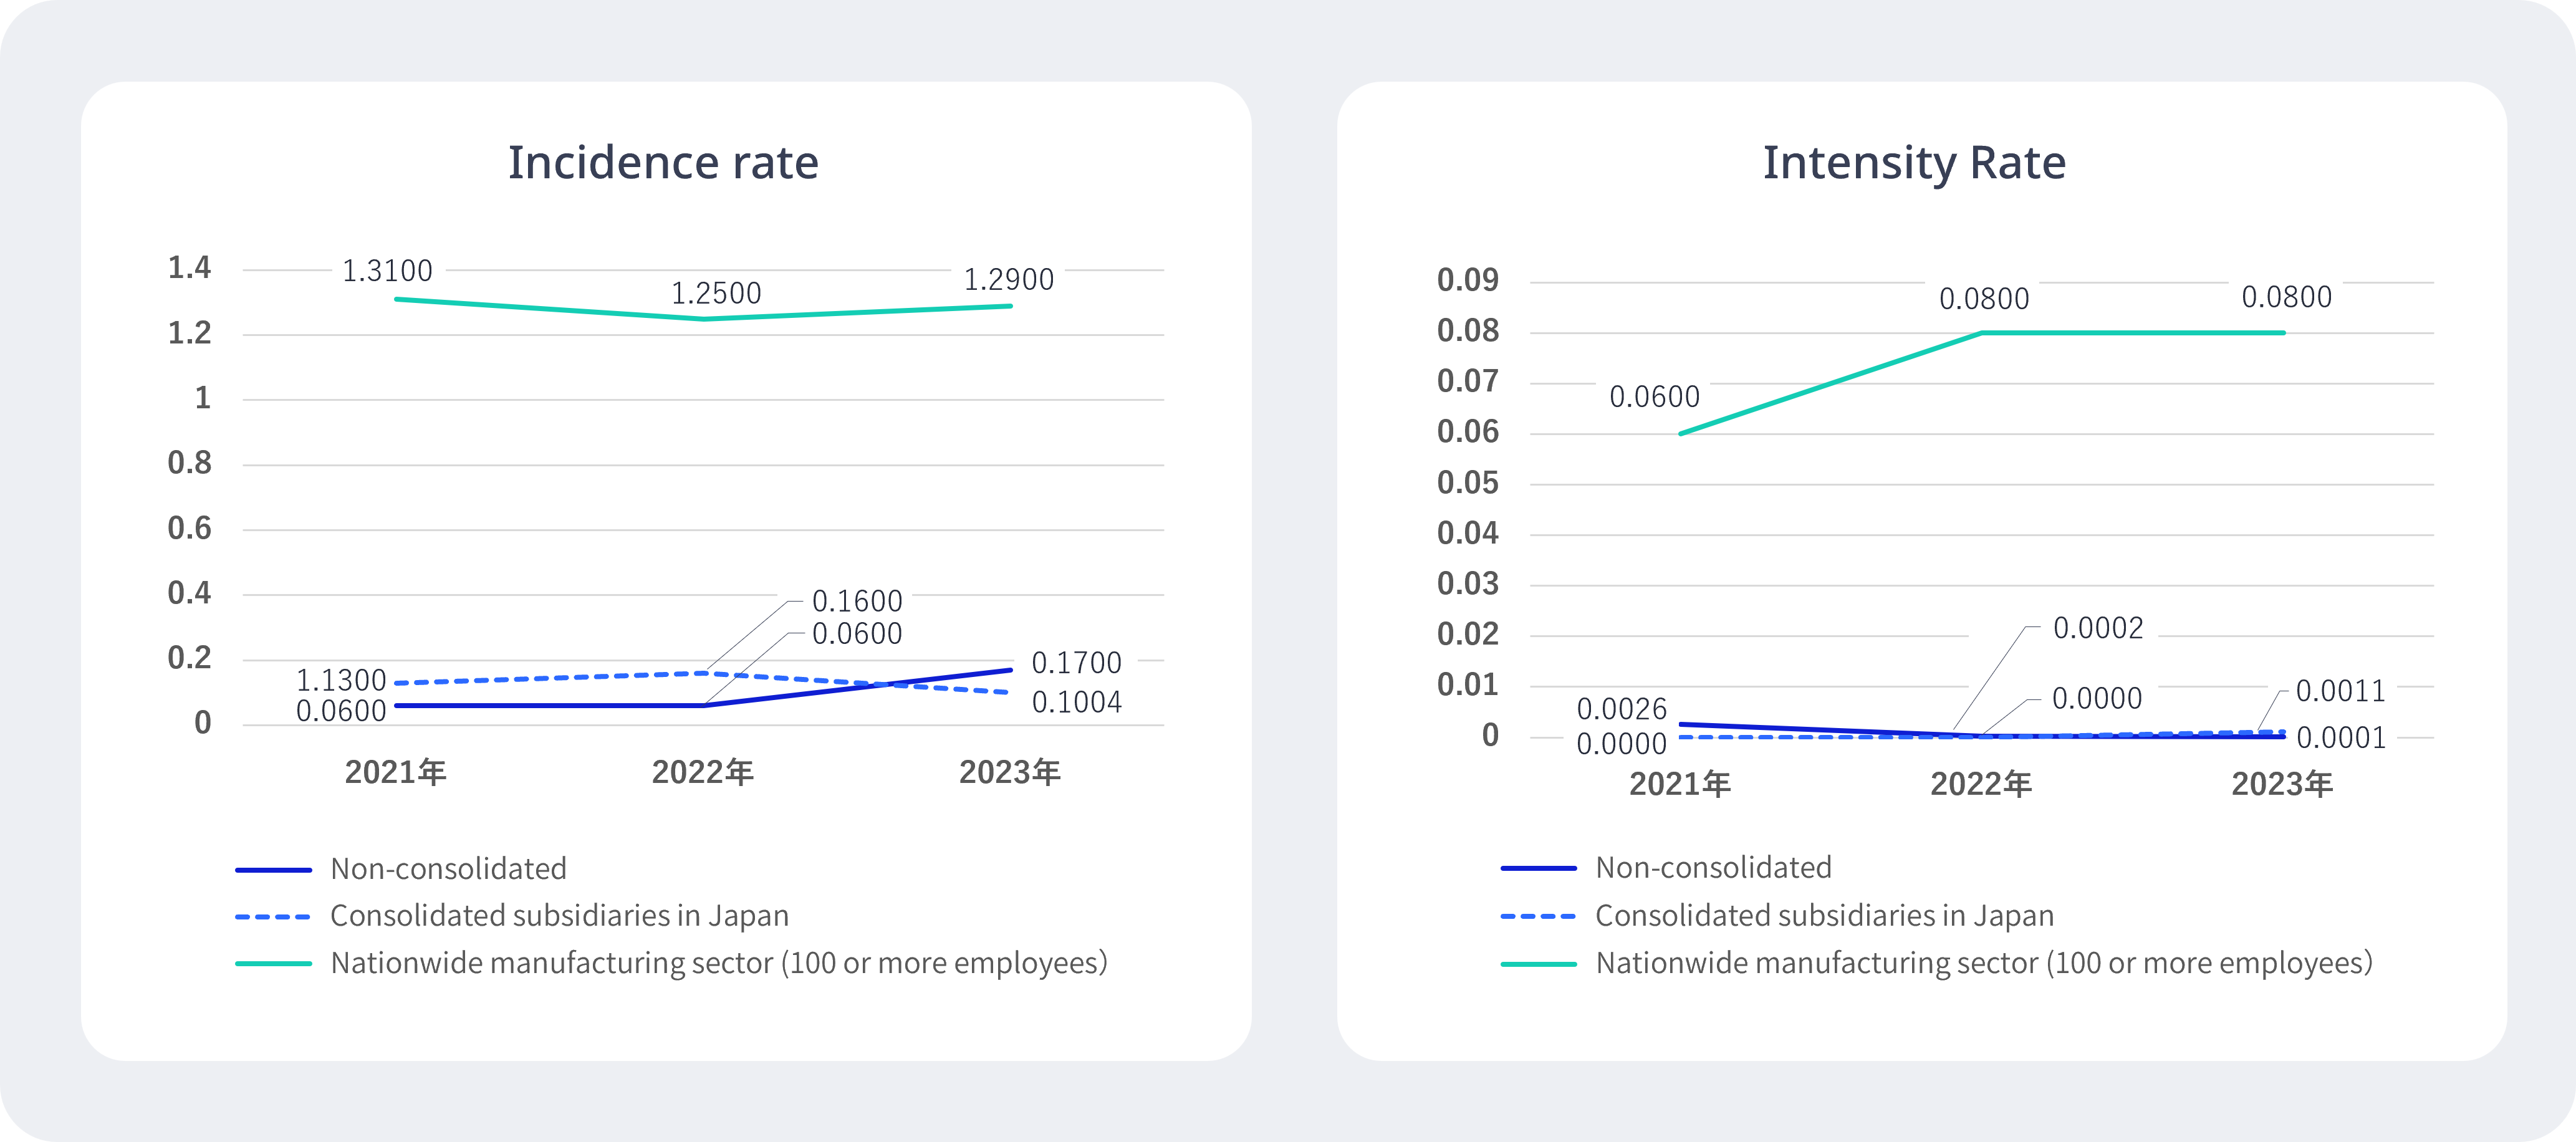Click Non-consolidated legend in Incidence chart
This screenshot has width=2576, height=1142.
(x=448, y=869)
